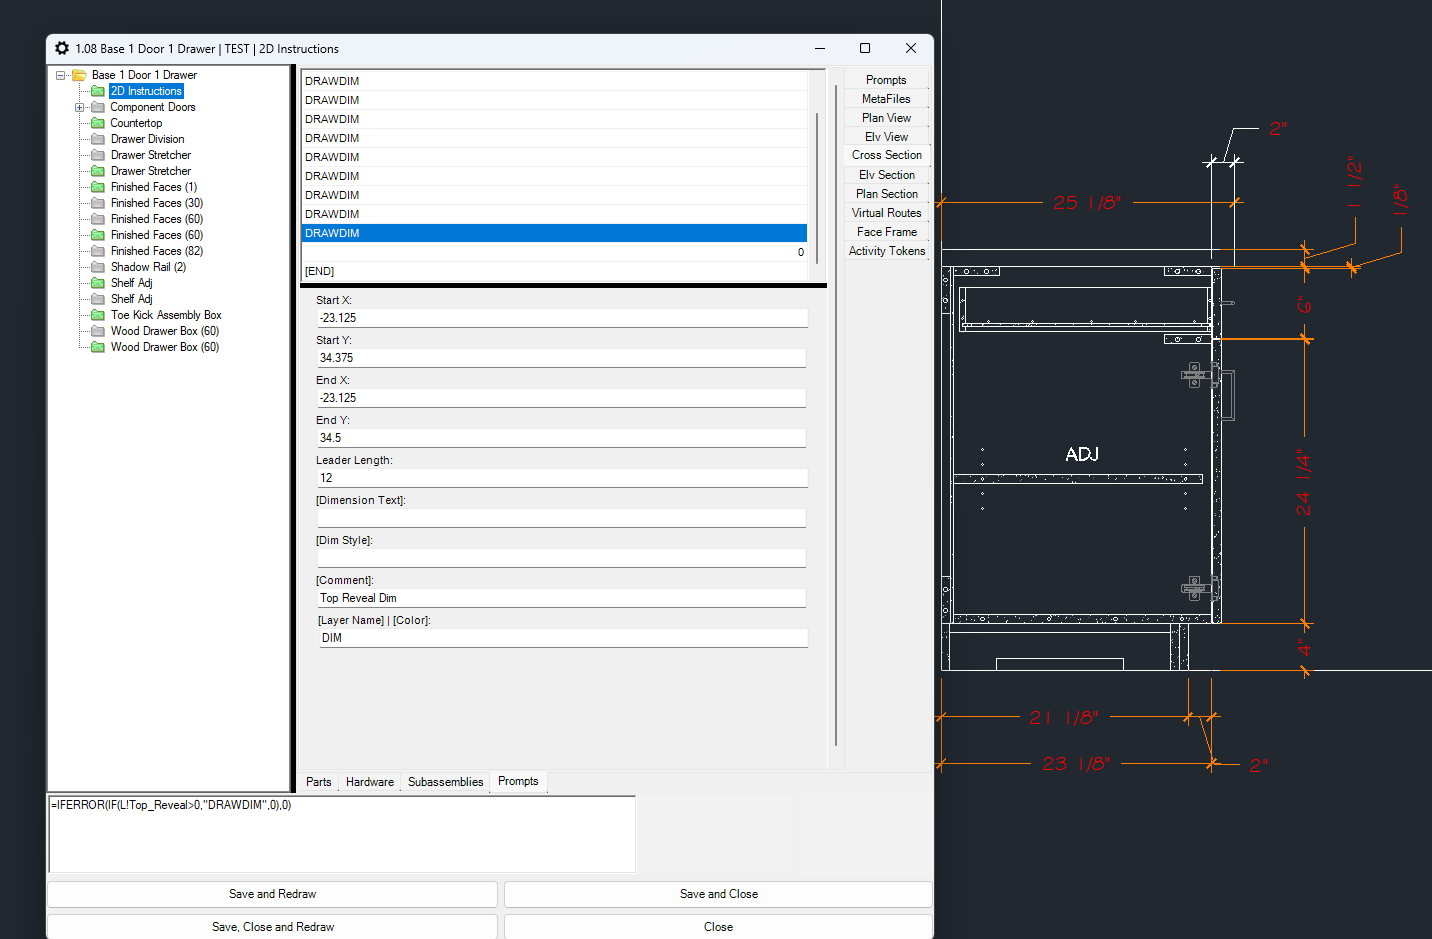
Task: Click the folder icon beside Shadow Rail (2)
Action: click(x=98, y=267)
